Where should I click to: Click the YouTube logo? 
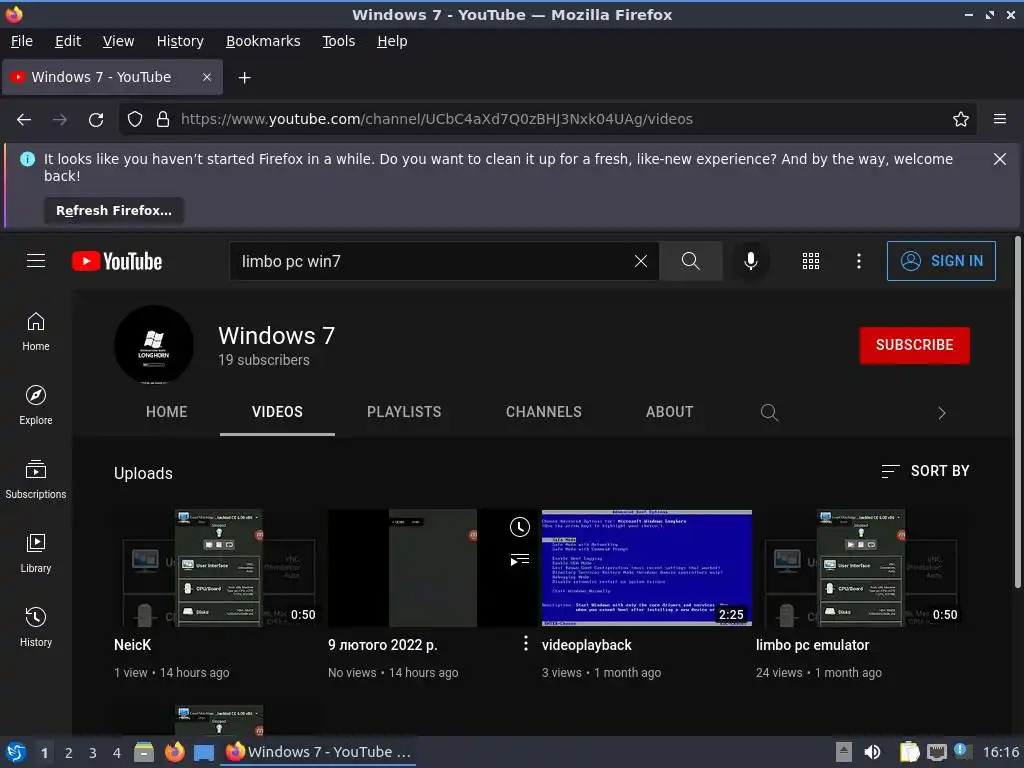[117, 261]
